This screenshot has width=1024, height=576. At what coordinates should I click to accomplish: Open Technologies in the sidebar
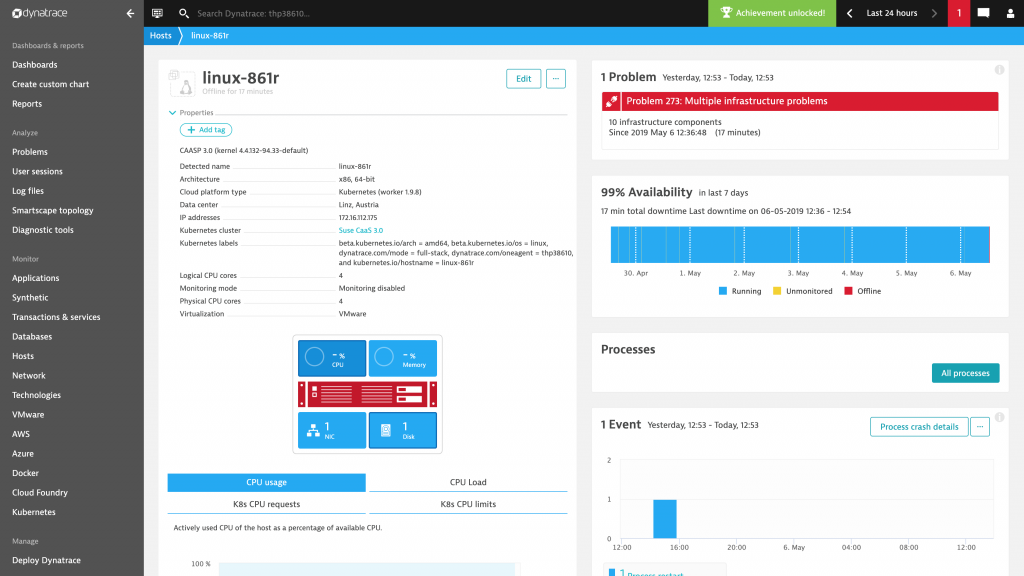pyautogui.click(x=36, y=396)
